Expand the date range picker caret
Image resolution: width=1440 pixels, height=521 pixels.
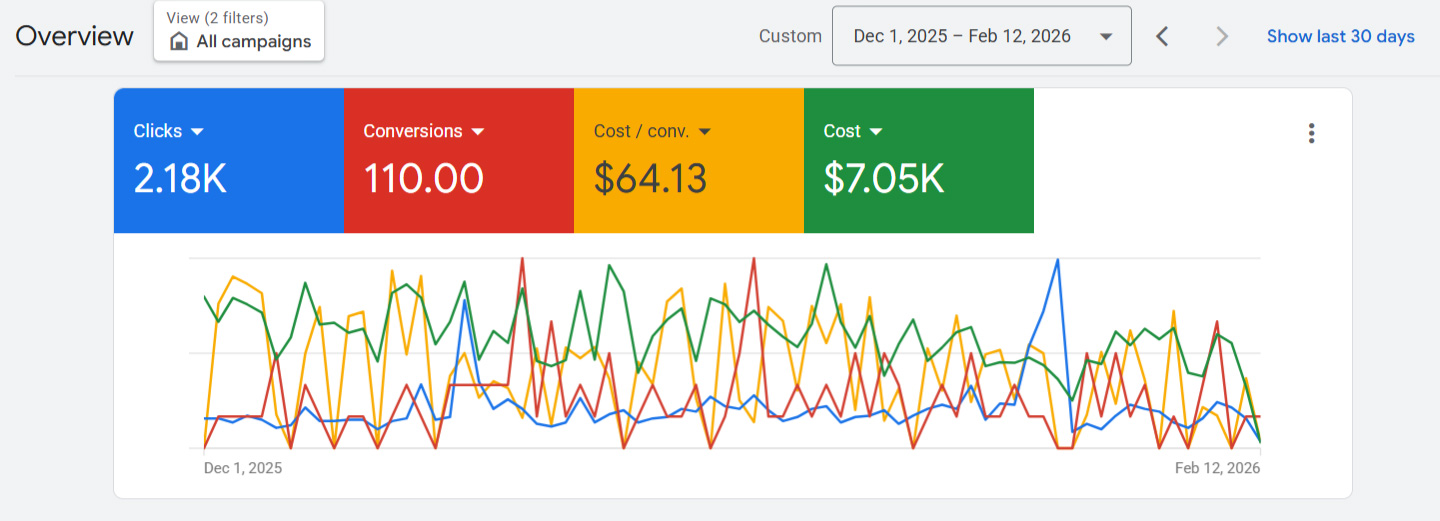1106,37
